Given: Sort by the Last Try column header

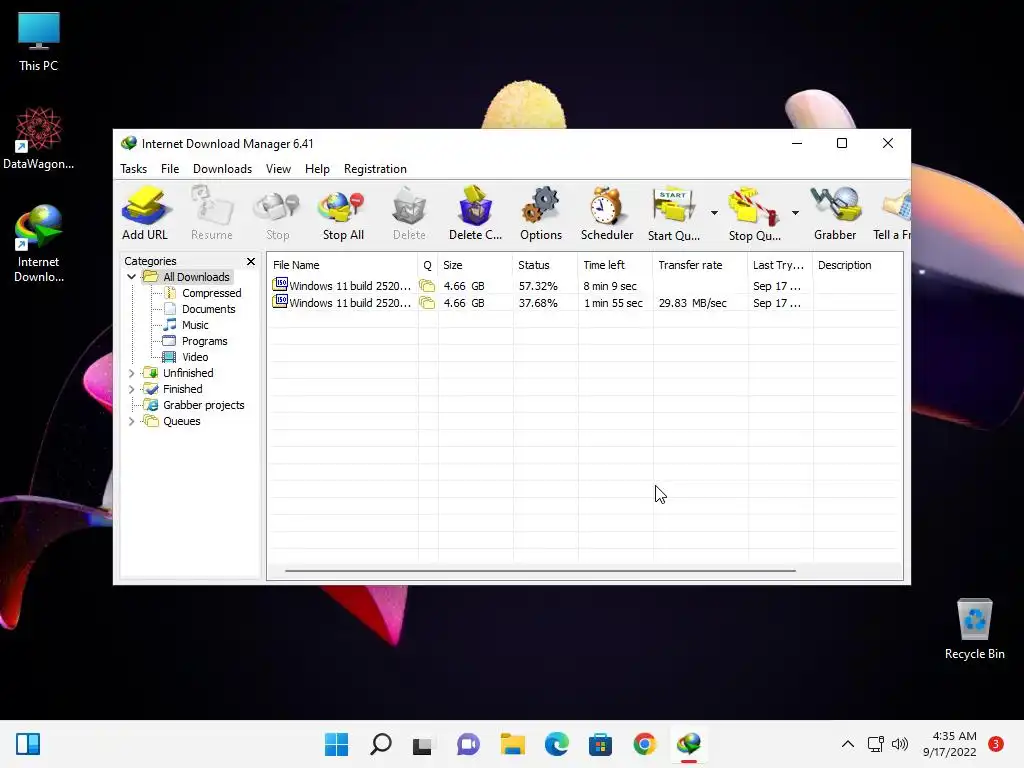Looking at the screenshot, I should pos(780,265).
